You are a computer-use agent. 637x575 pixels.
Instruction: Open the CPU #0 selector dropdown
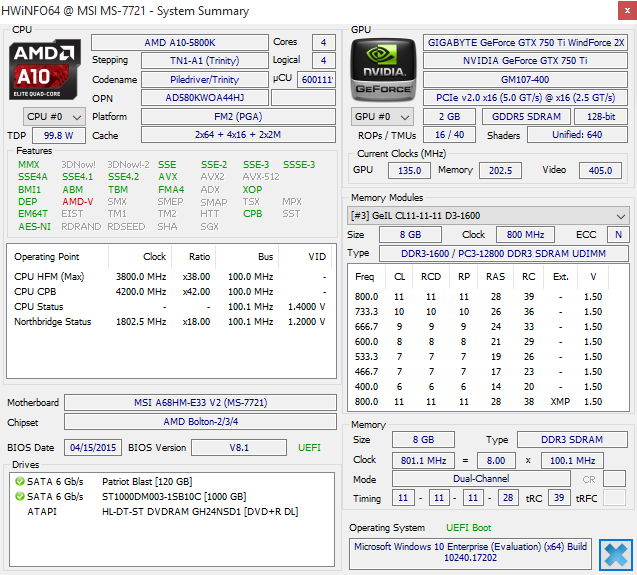54,117
